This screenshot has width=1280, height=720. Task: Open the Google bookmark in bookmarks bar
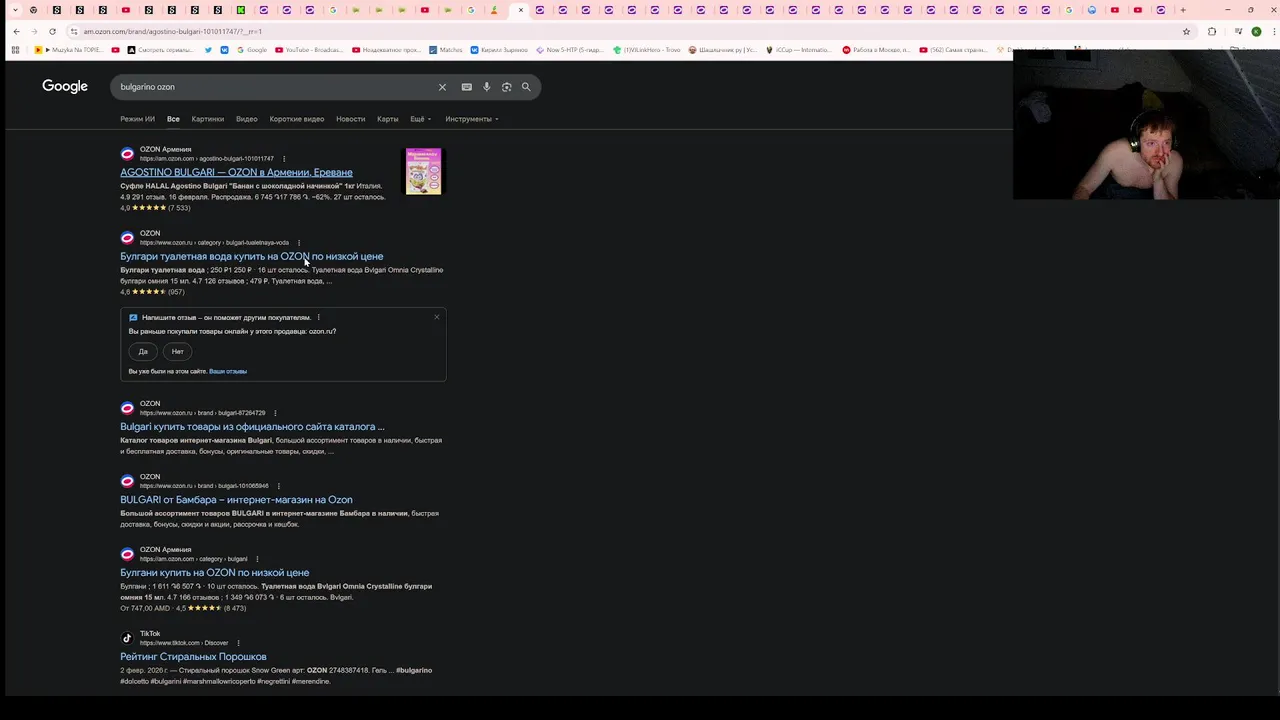(x=251, y=50)
